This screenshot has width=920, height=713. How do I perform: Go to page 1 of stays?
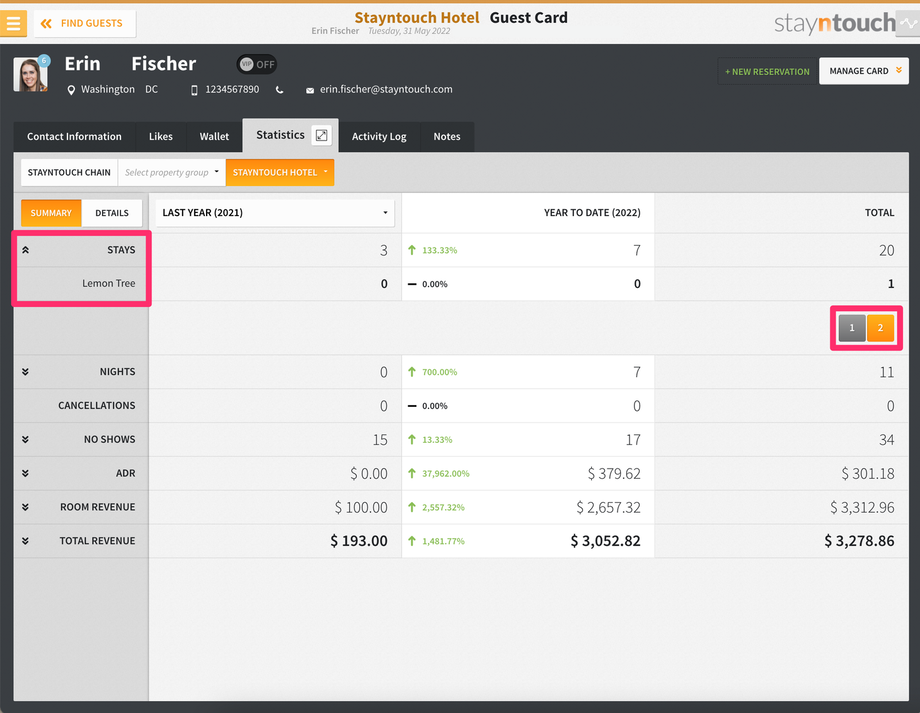[851, 328]
